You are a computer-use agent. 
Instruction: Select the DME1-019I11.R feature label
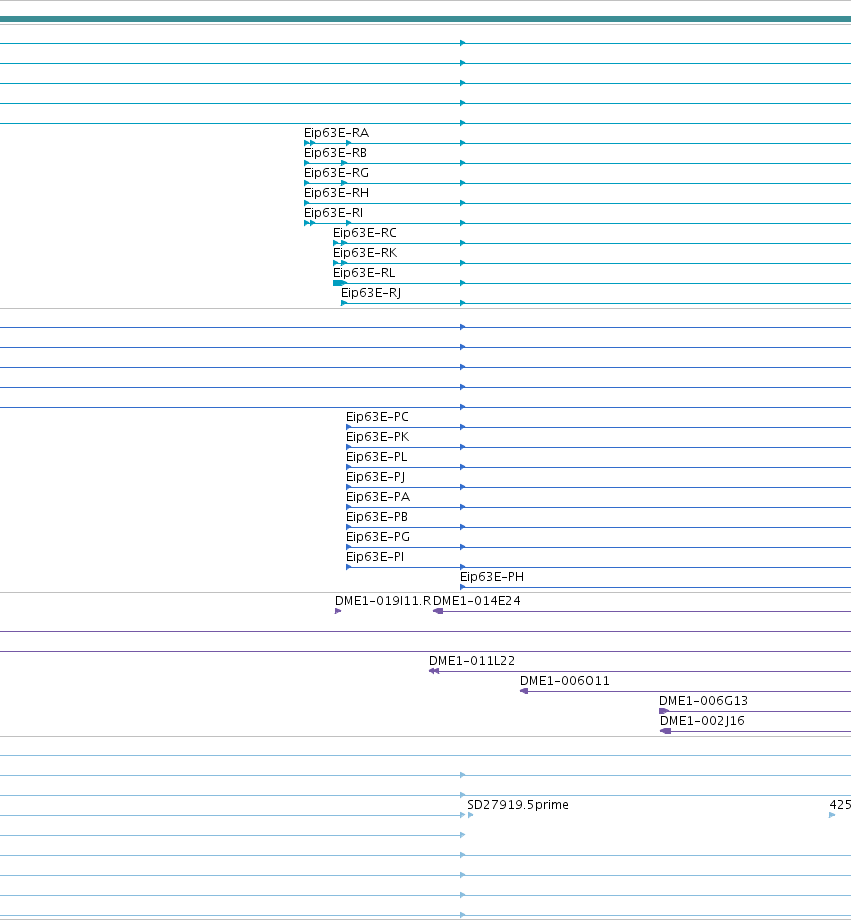(x=383, y=601)
